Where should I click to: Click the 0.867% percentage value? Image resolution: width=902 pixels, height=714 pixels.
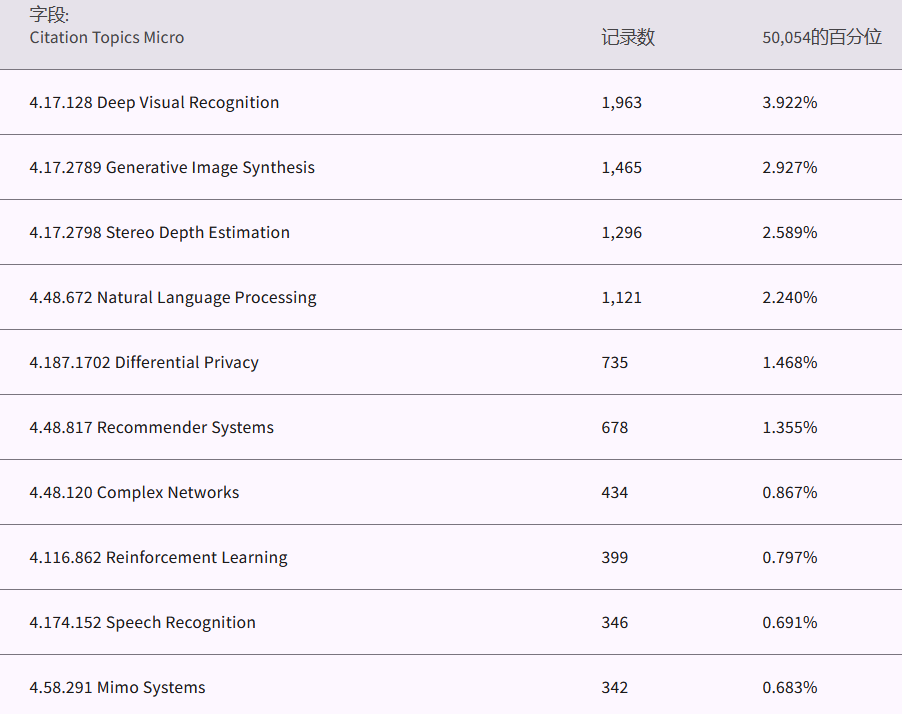(x=789, y=492)
